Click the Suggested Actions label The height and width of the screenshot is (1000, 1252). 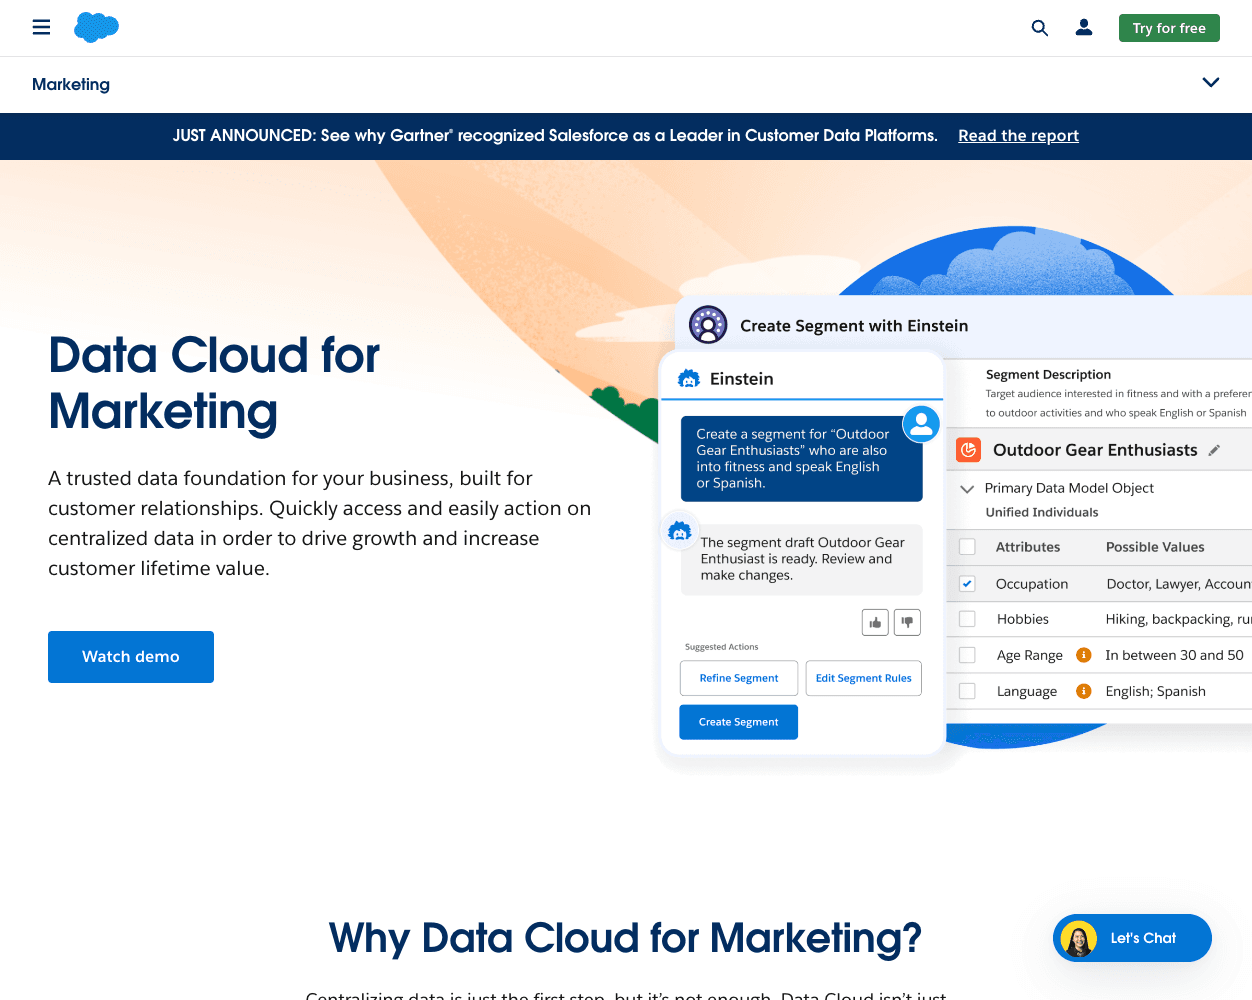pos(721,647)
